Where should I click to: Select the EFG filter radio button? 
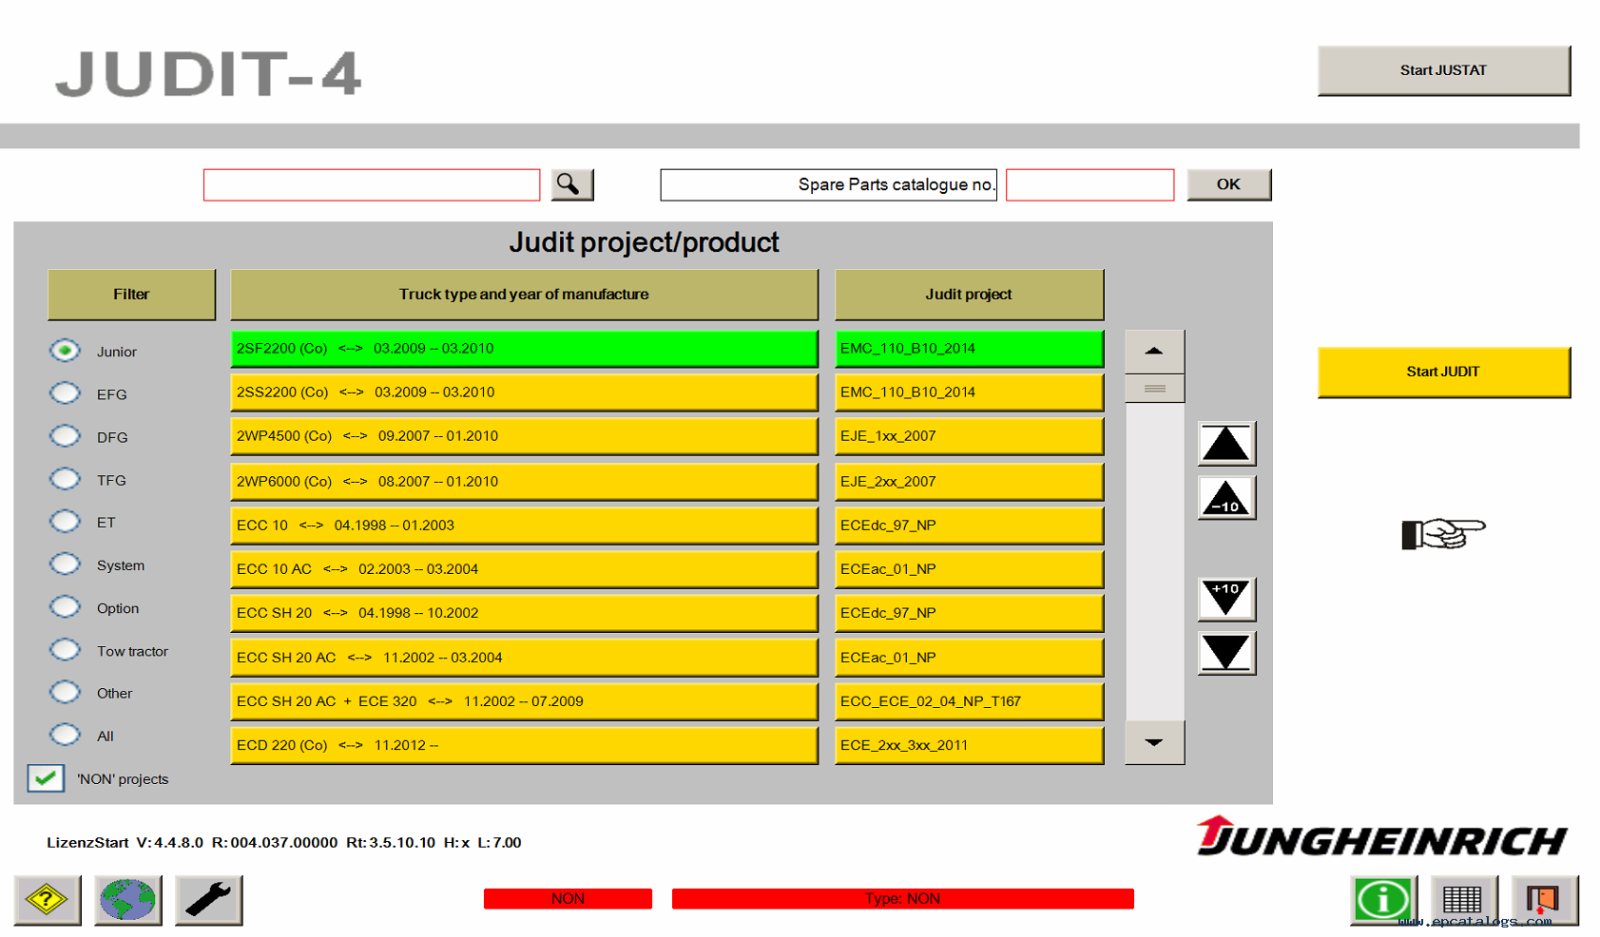tap(65, 394)
